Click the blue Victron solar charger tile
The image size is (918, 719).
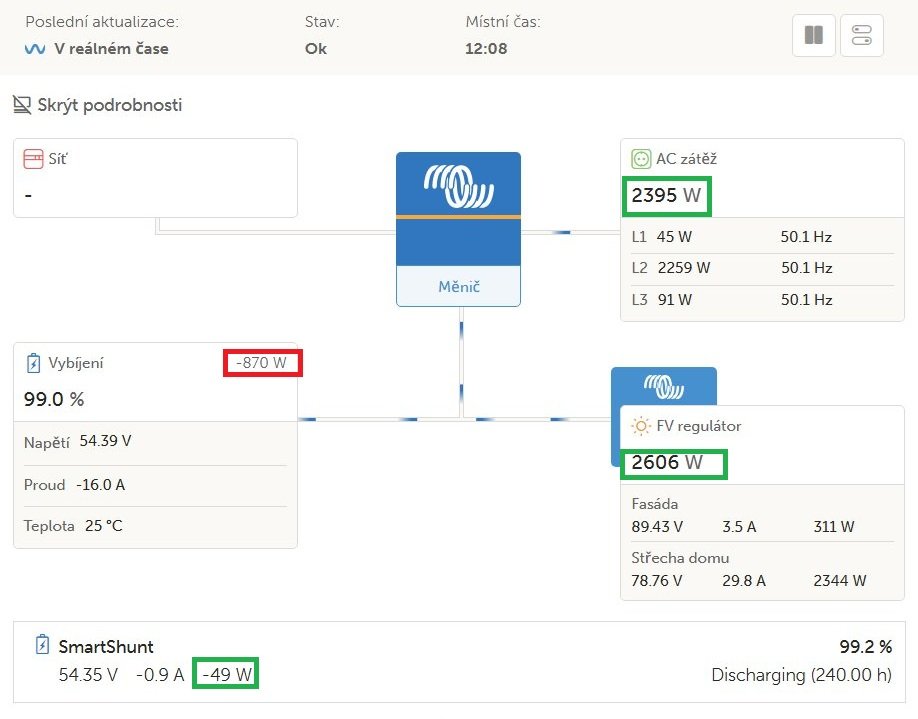coord(664,386)
